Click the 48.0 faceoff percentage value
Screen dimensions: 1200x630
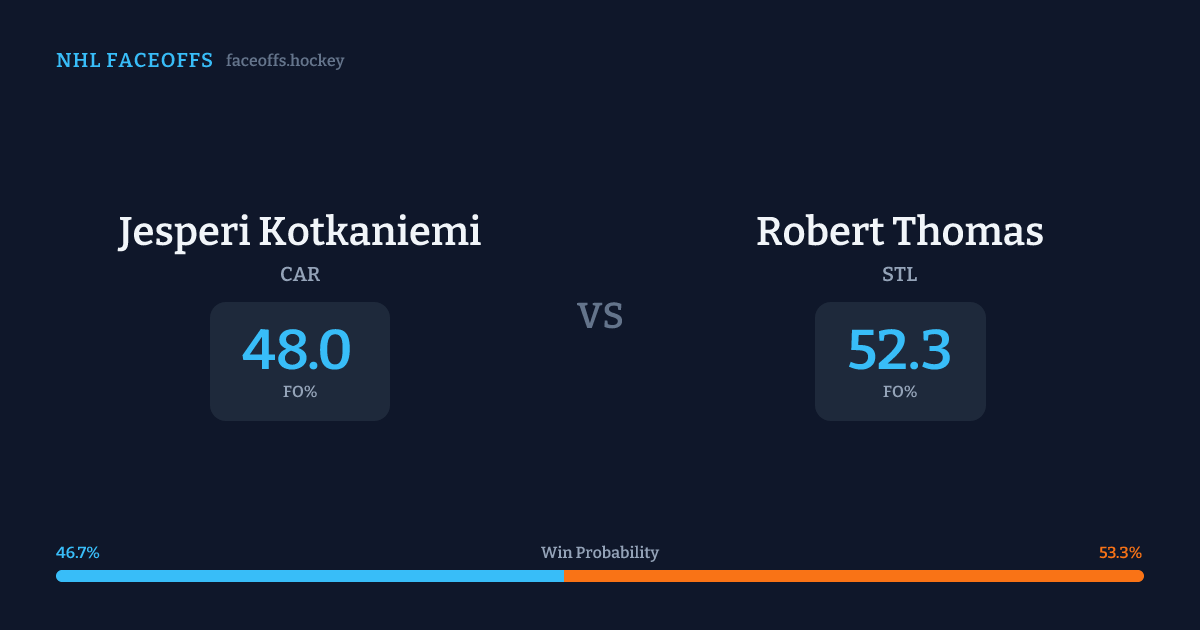[x=297, y=350]
